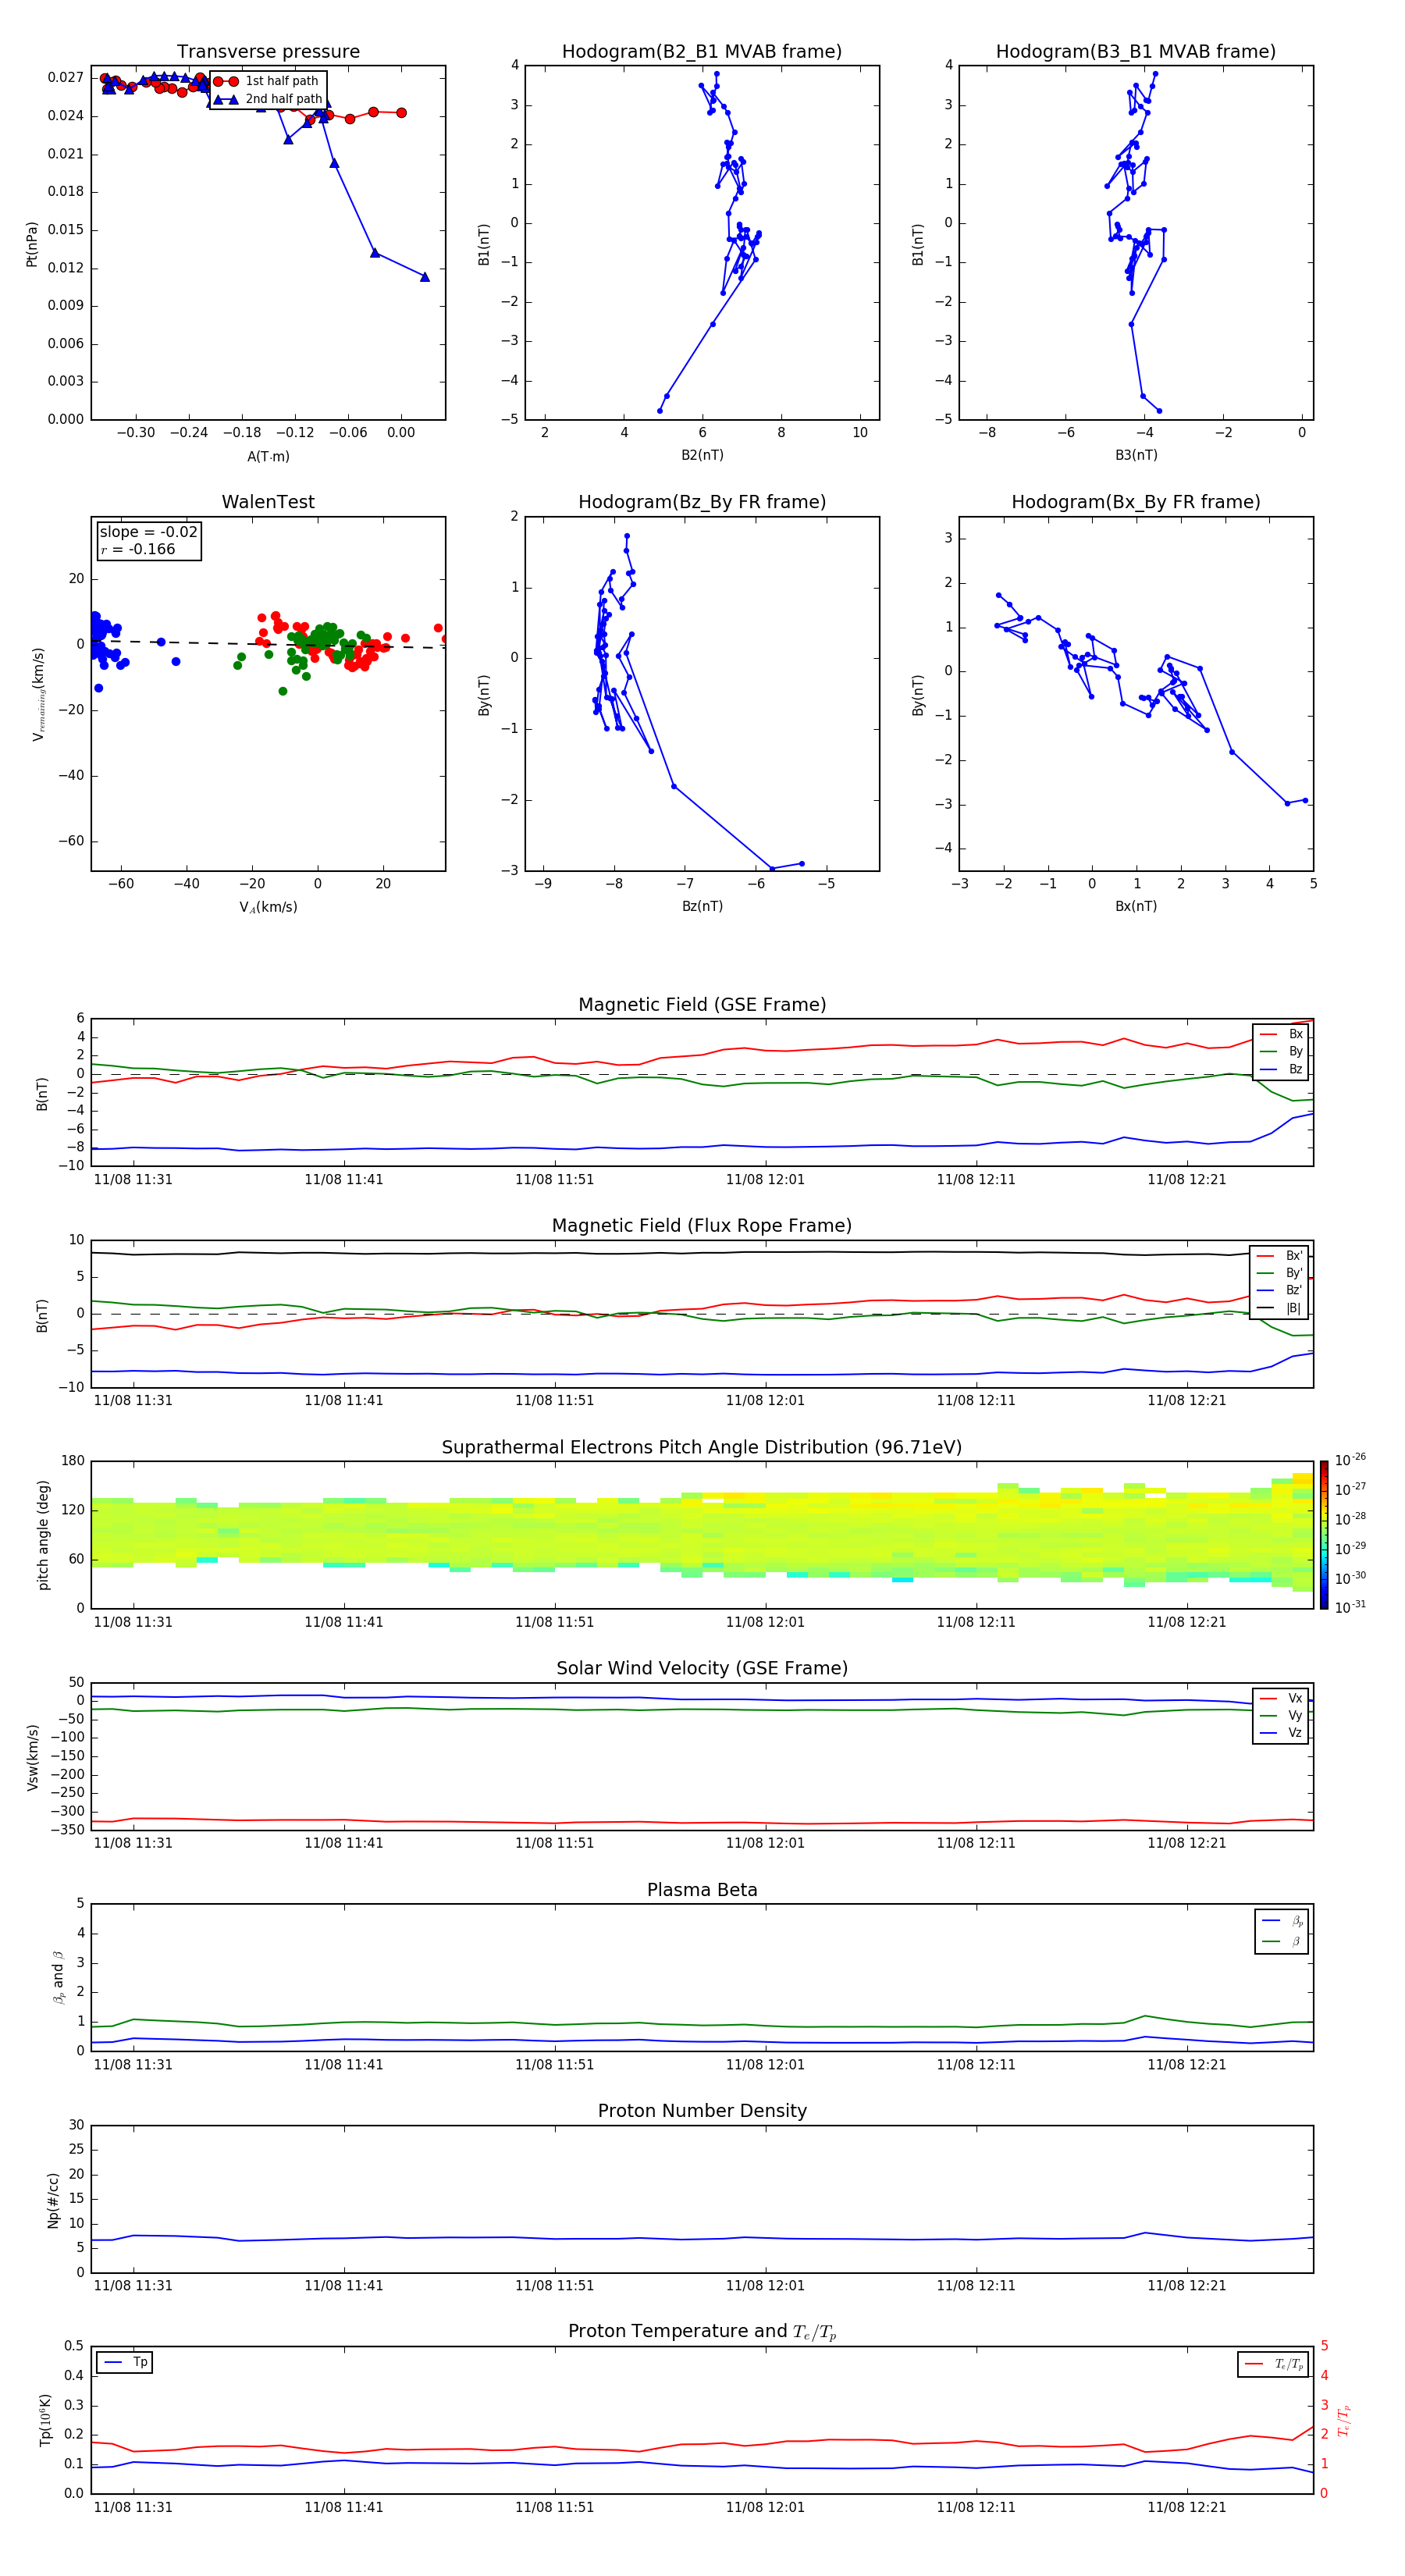Viewport: 1405px width, 2576px height.
Task: Click the '11/08 12:01' tick in GSE panel
Action: (765, 1180)
